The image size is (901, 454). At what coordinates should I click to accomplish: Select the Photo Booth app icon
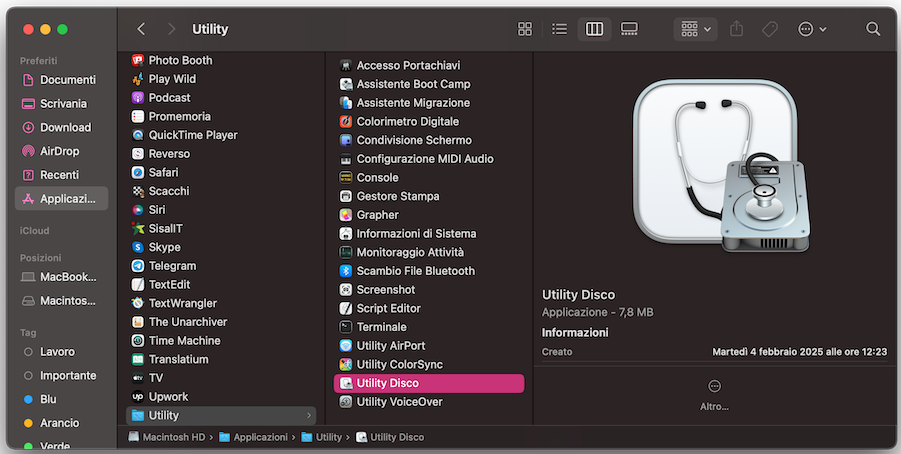(138, 60)
